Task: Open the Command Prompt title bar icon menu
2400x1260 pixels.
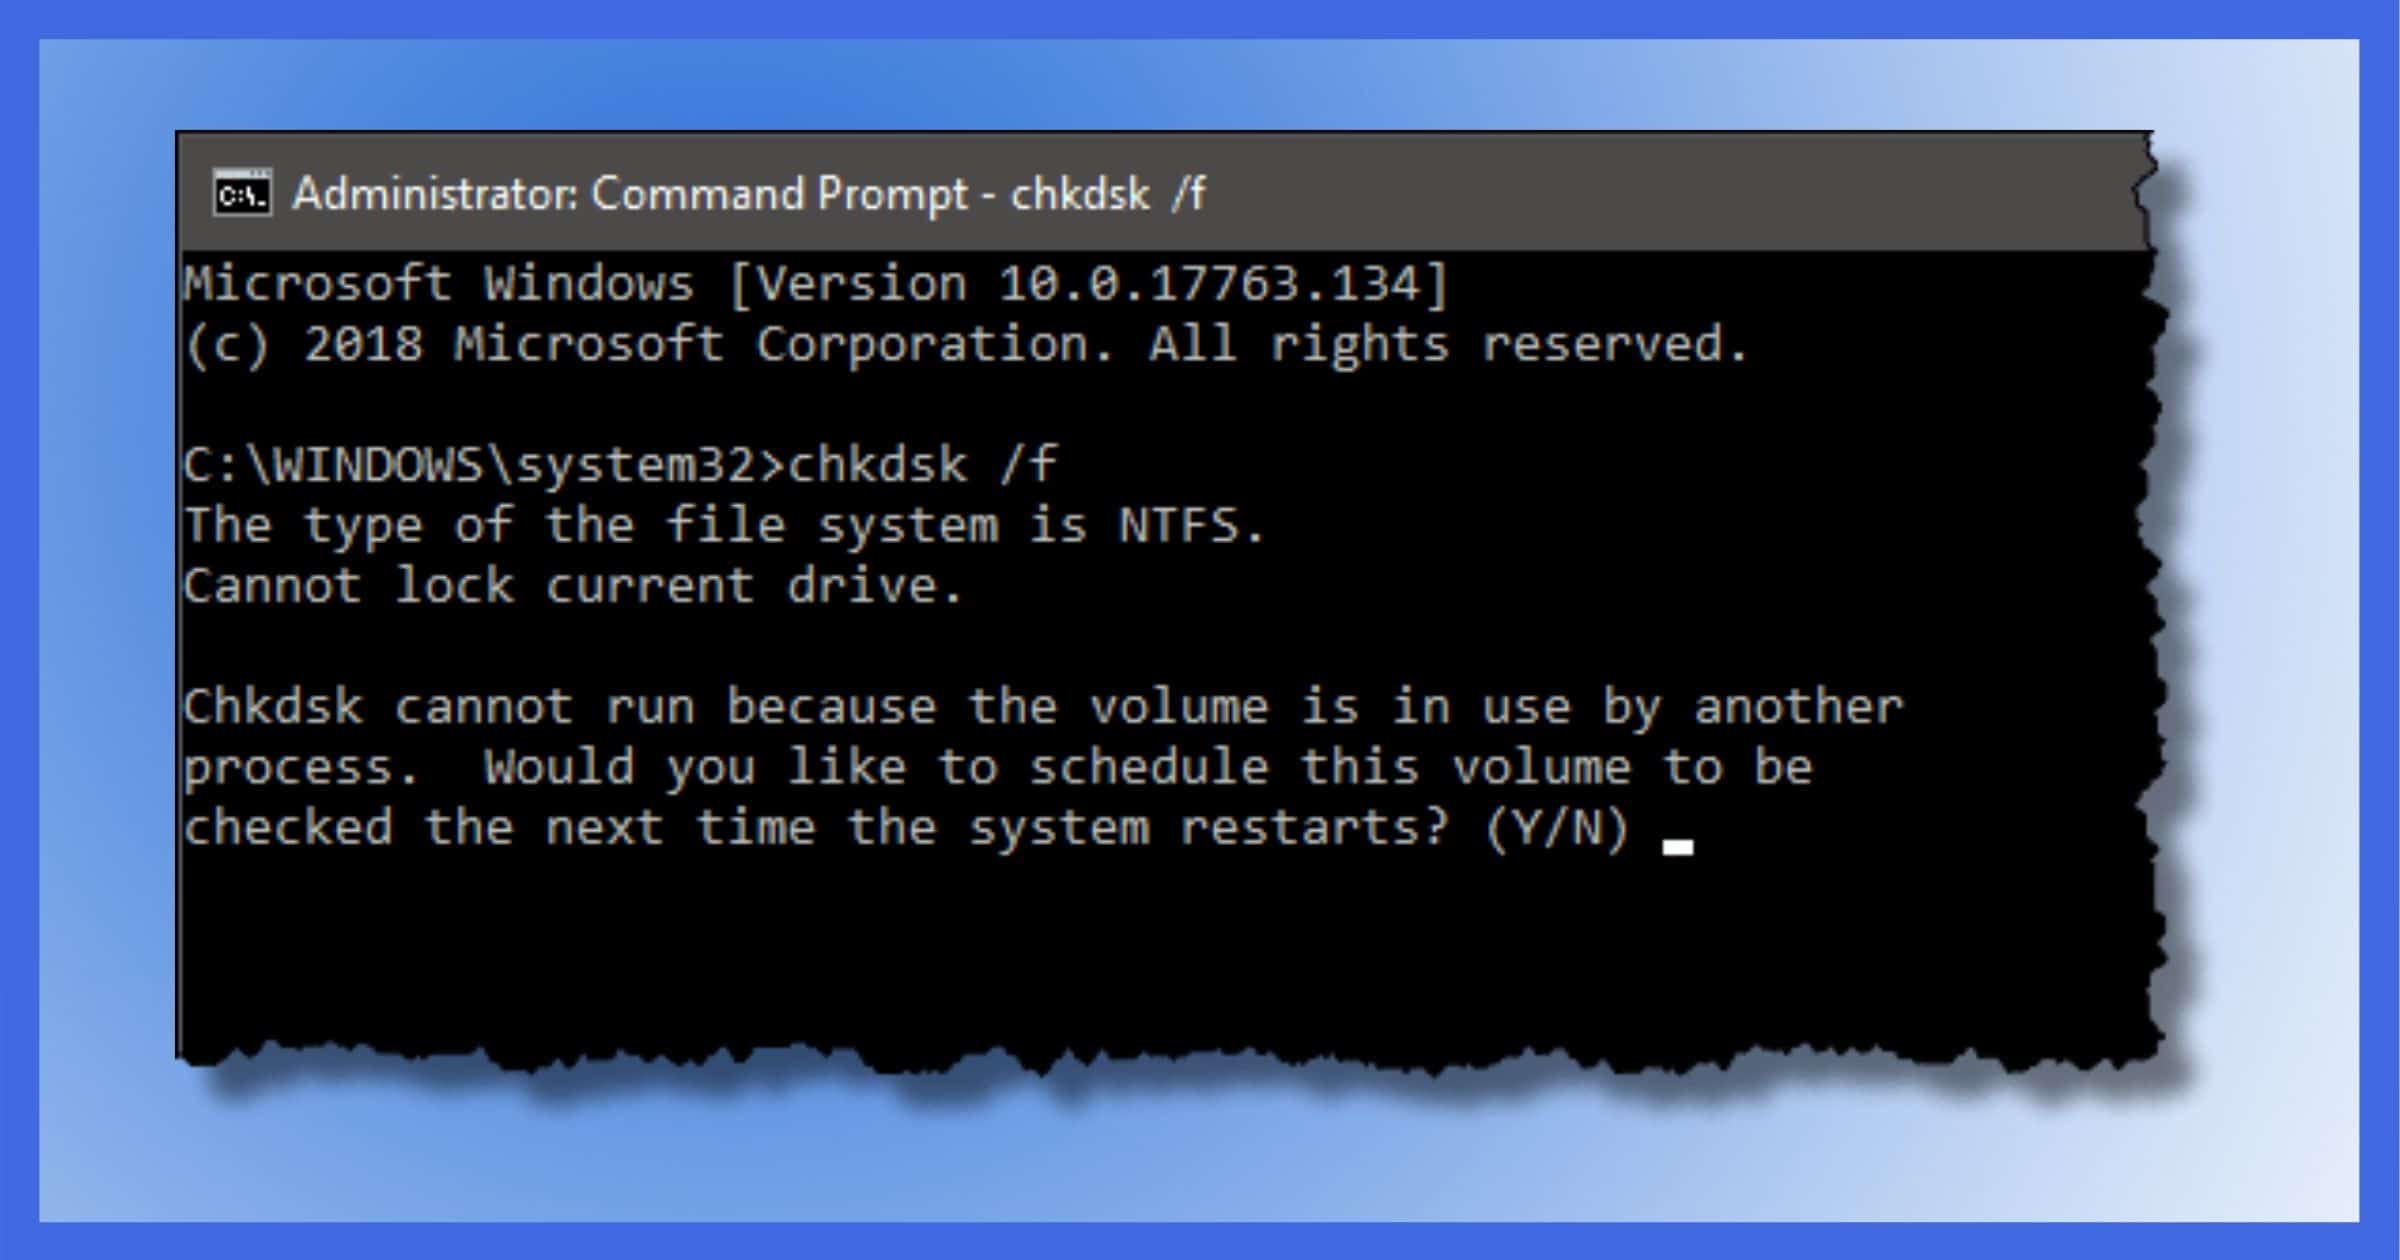Action: pyautogui.click(x=242, y=193)
